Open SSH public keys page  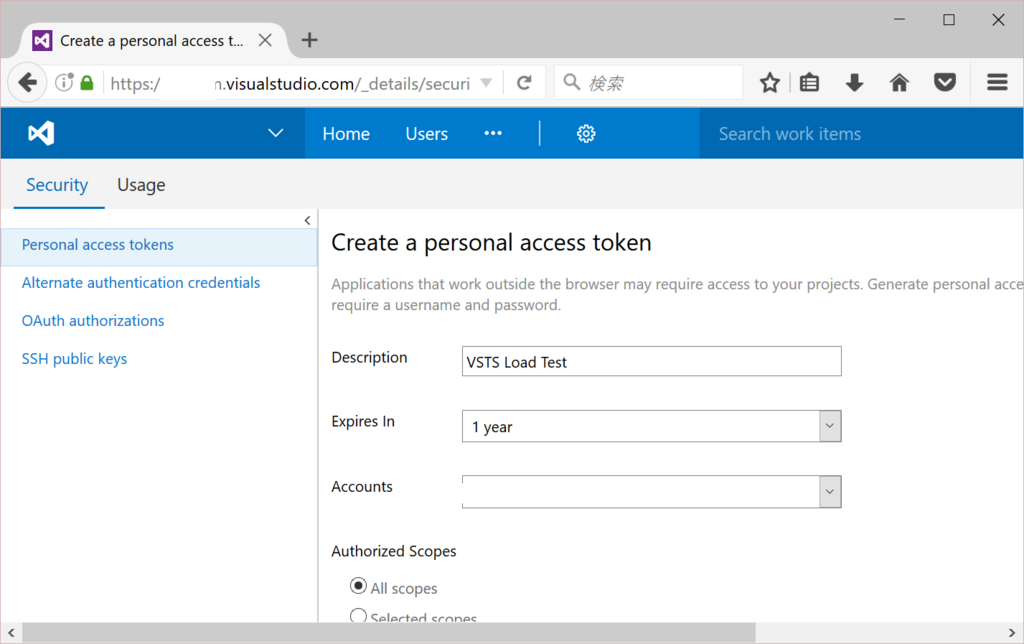pyautogui.click(x=74, y=359)
